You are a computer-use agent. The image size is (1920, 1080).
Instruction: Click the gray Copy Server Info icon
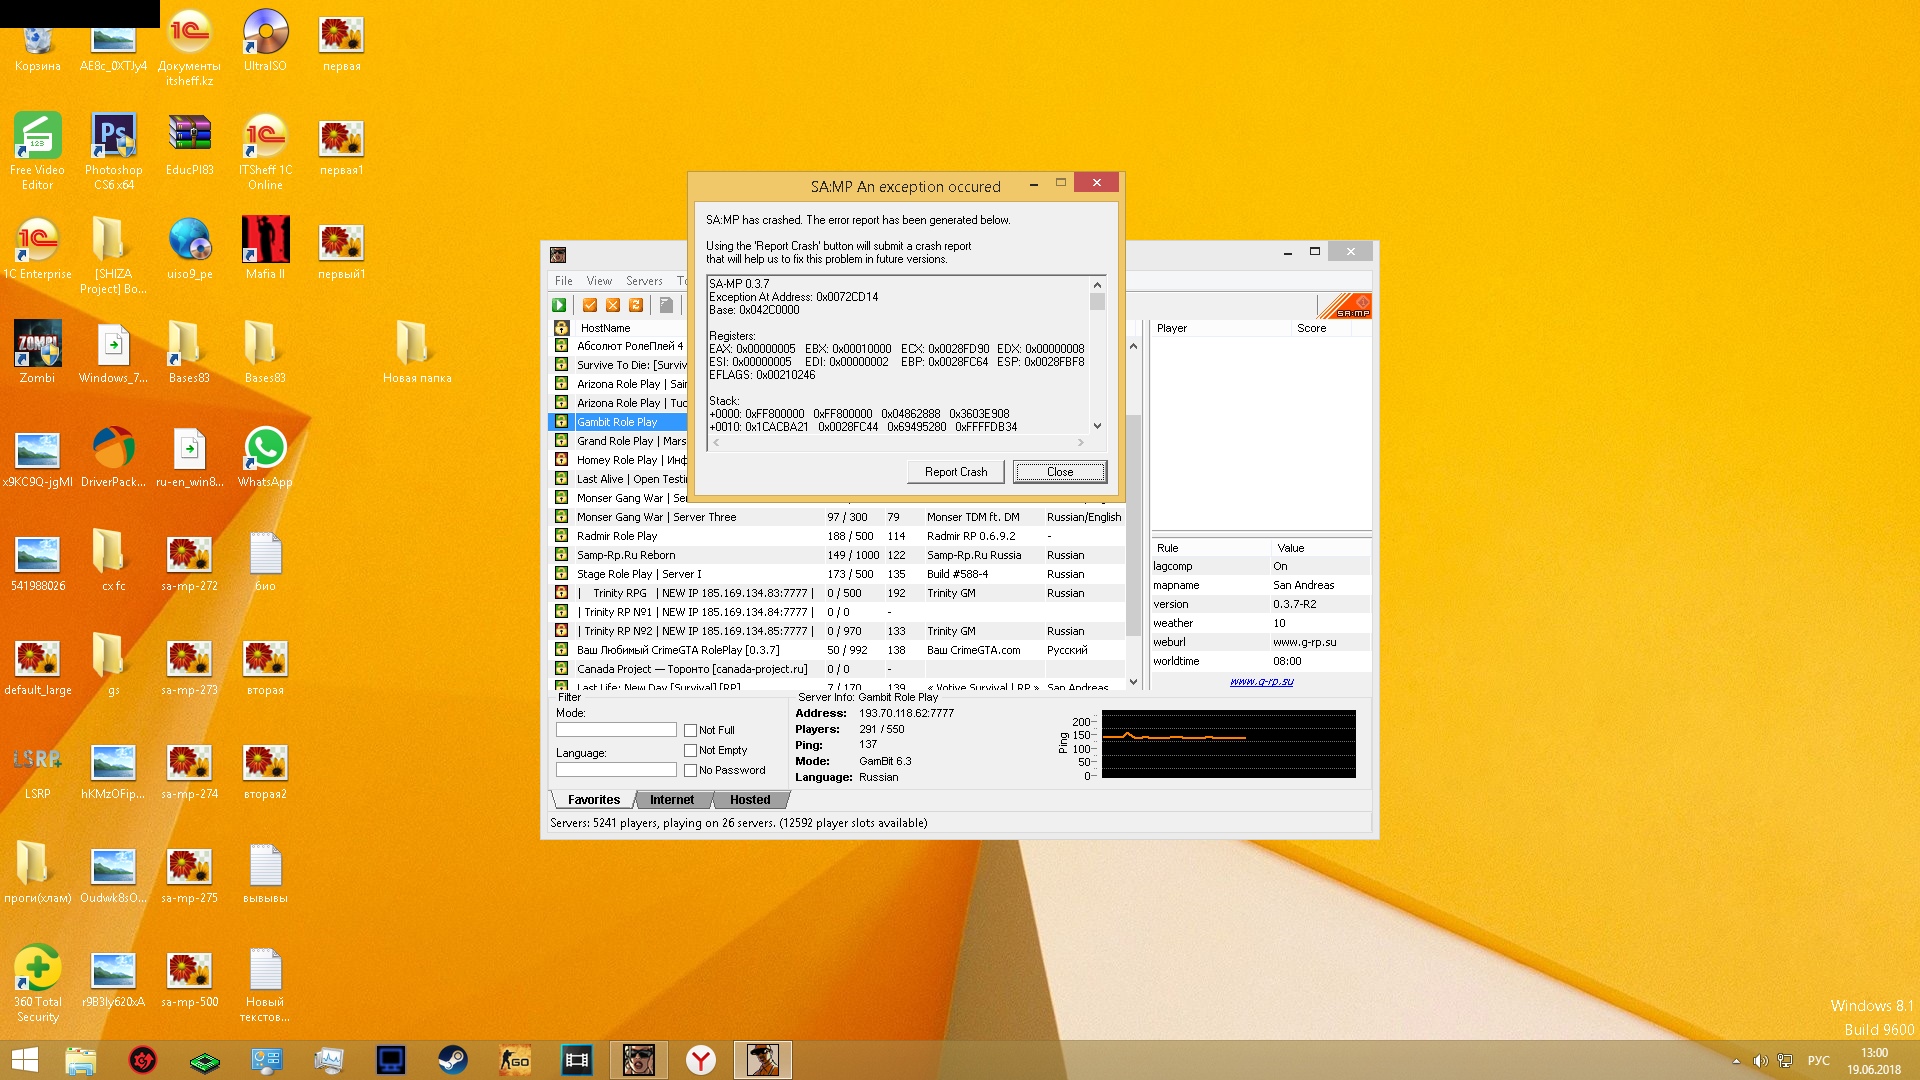tap(666, 305)
